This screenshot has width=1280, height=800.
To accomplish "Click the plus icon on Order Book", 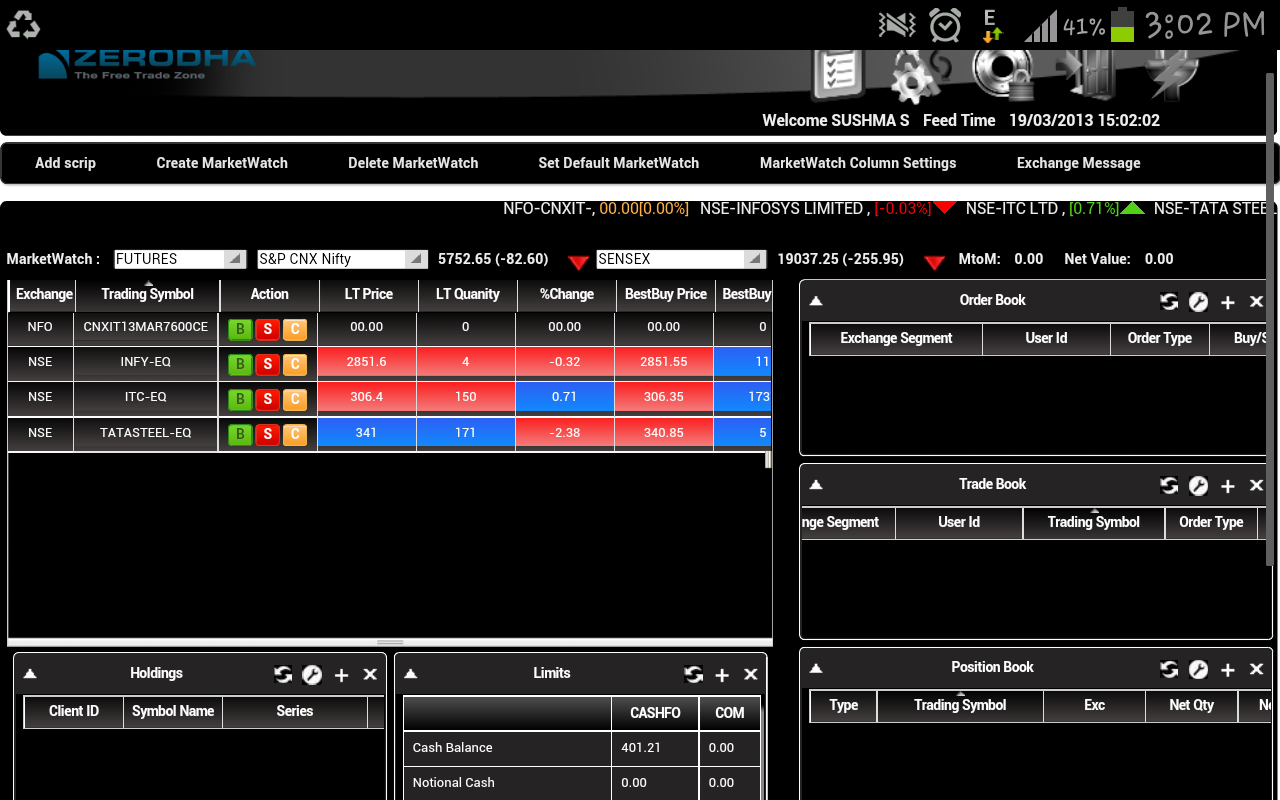I will (x=1228, y=302).
